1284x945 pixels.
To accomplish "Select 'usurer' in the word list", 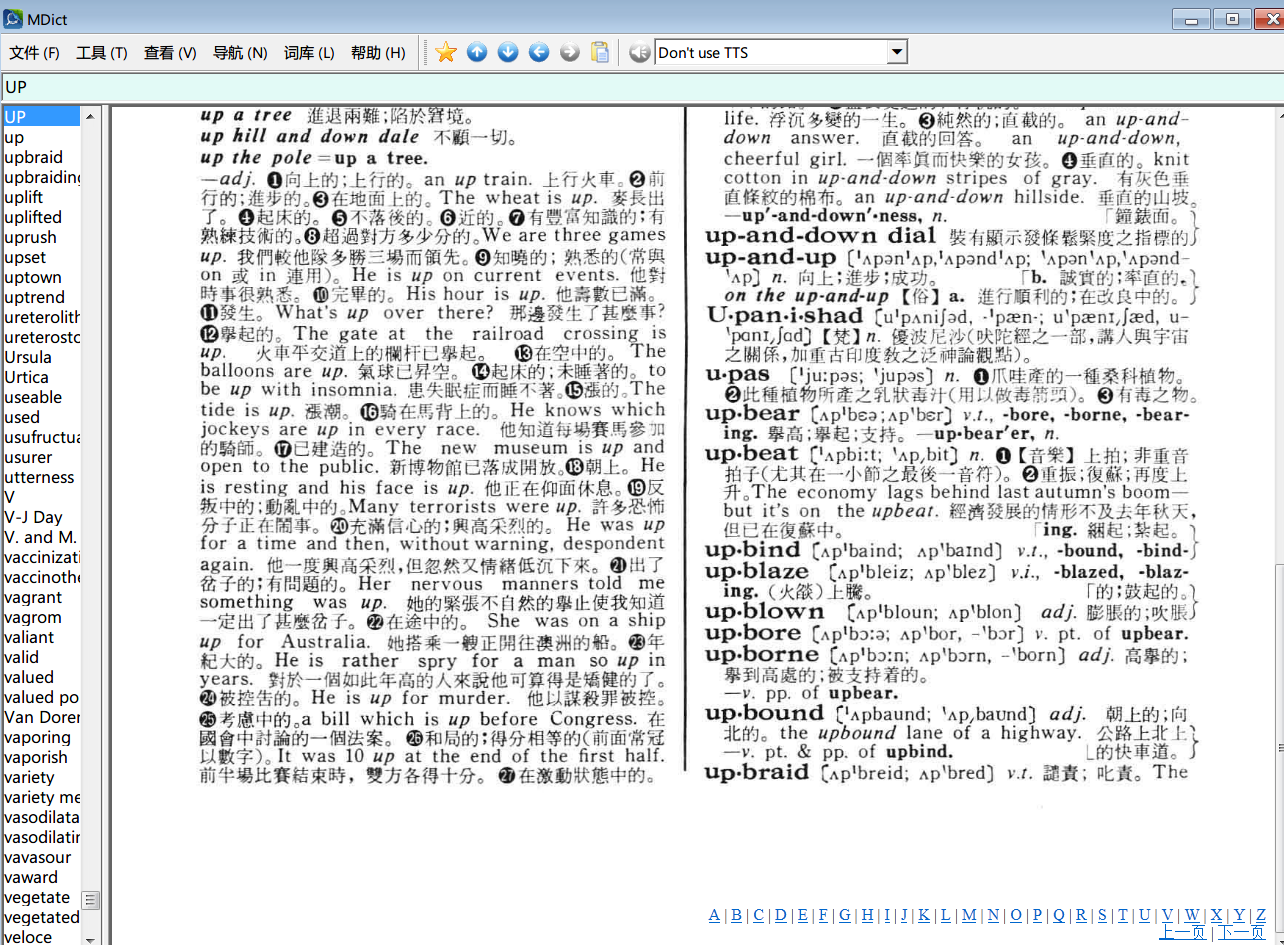I will [x=28, y=457].
